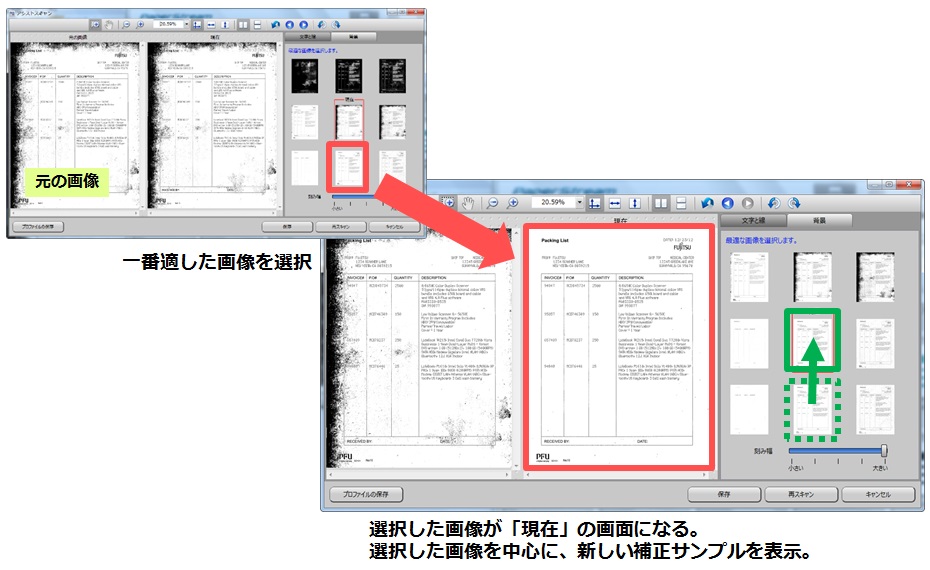Viewport: 930px width, 570px height.
Task: Open the 背景 tab in back window
Action: [x=353, y=37]
